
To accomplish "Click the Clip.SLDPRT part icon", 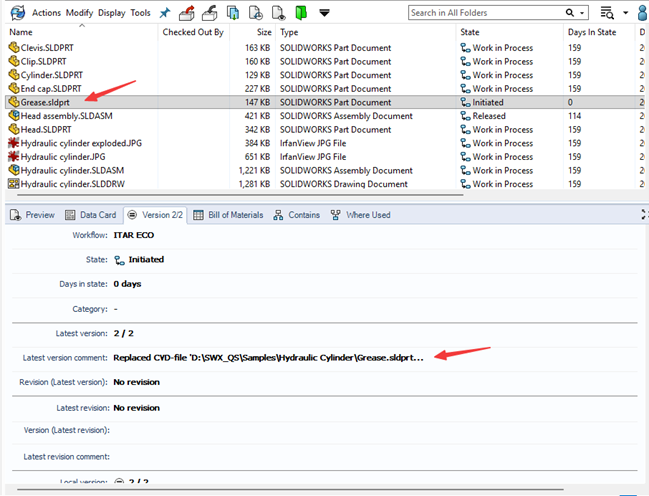I will point(14,61).
